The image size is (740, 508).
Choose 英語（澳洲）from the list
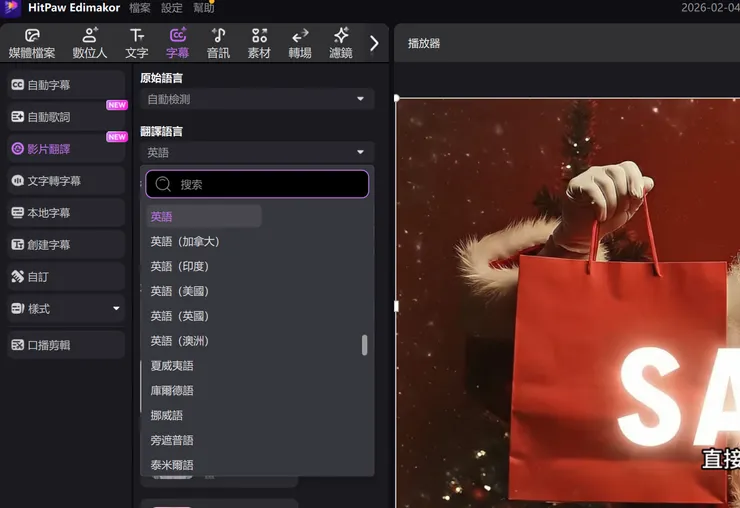point(179,341)
